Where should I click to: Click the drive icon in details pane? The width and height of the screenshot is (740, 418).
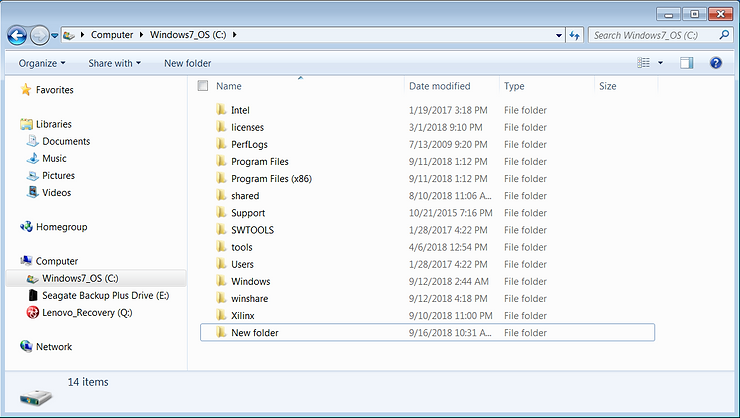36,398
